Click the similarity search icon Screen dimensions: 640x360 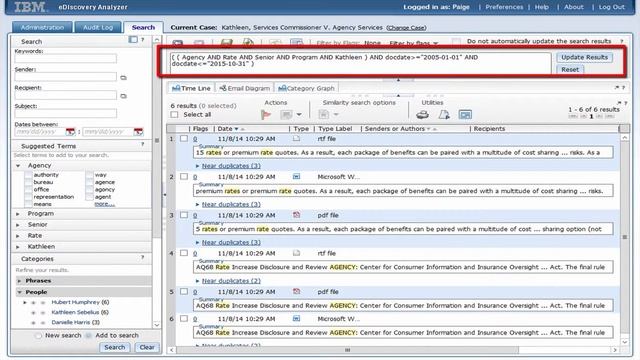click(x=324, y=115)
